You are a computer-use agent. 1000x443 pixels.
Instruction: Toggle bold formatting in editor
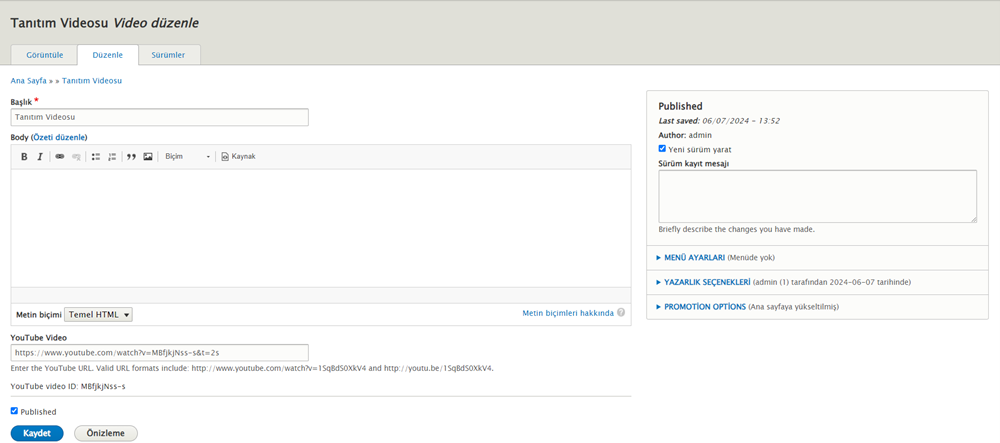coord(24,157)
